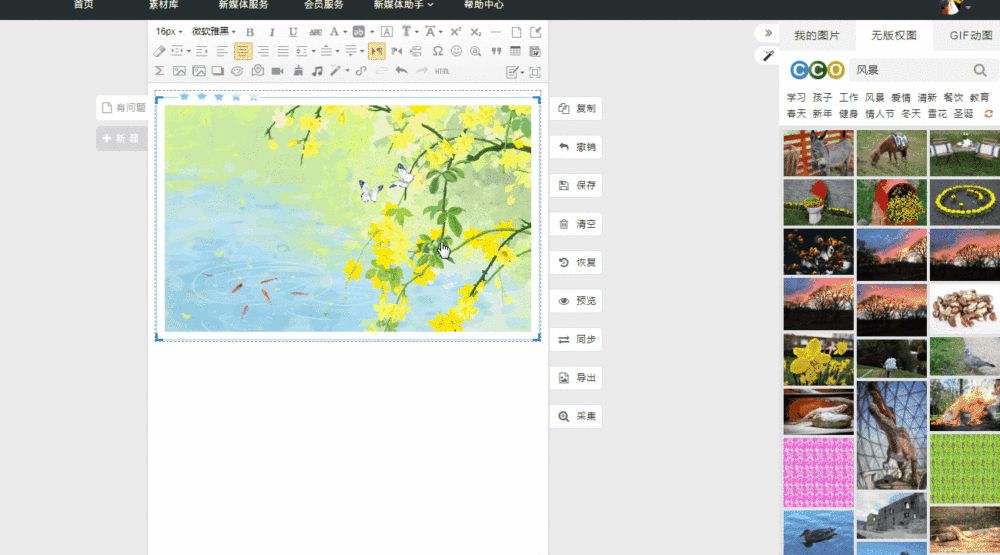Click the 预览 button
This screenshot has width=1000, height=555.
pos(576,301)
